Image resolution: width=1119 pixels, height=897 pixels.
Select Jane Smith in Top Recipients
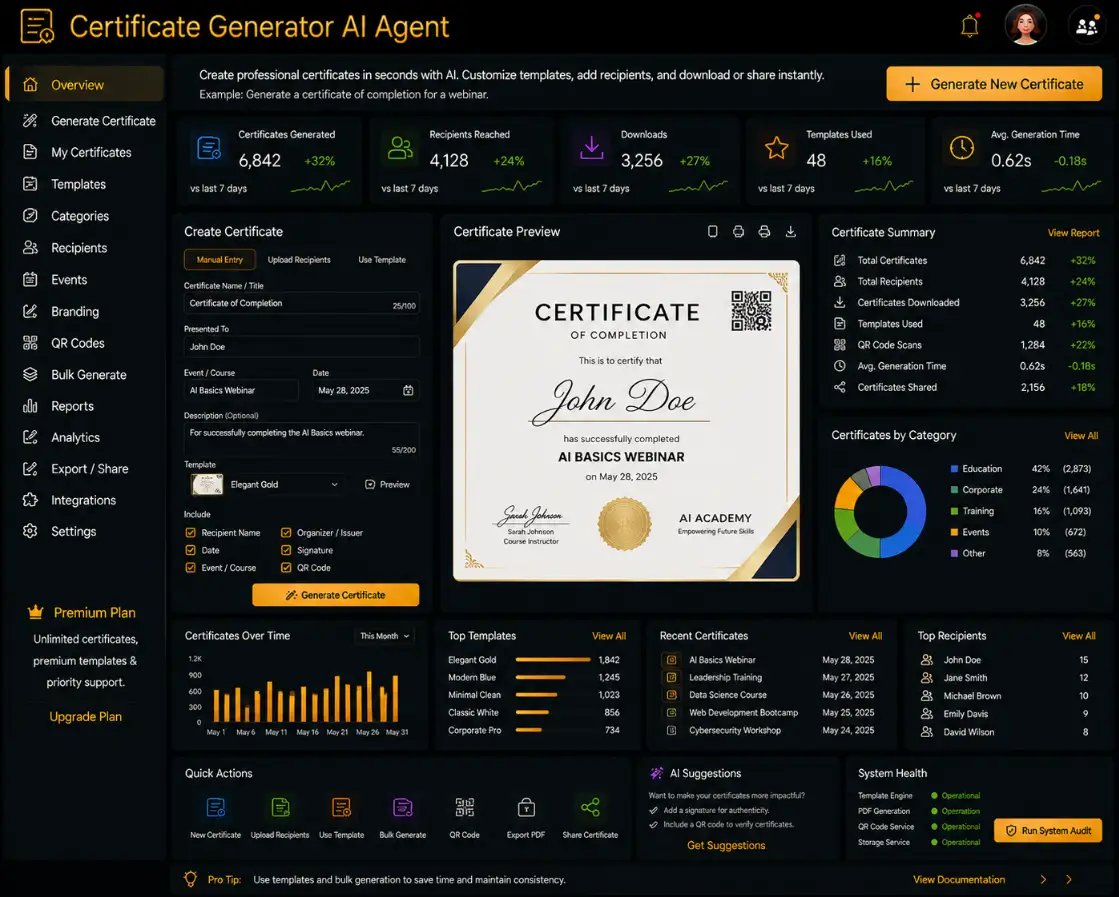1004,678
